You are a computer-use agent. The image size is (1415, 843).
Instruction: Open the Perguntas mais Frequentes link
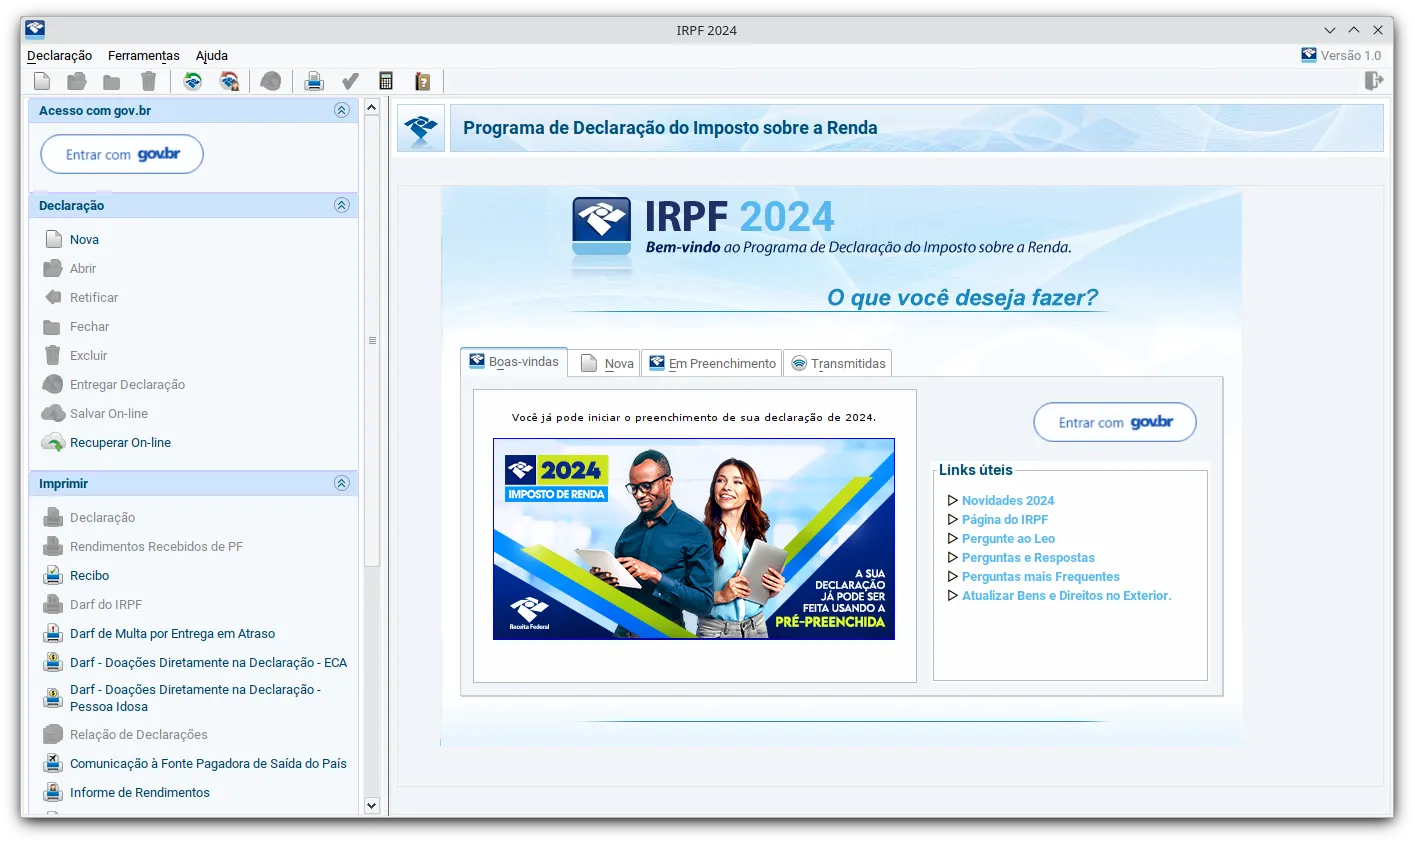tap(1040, 577)
